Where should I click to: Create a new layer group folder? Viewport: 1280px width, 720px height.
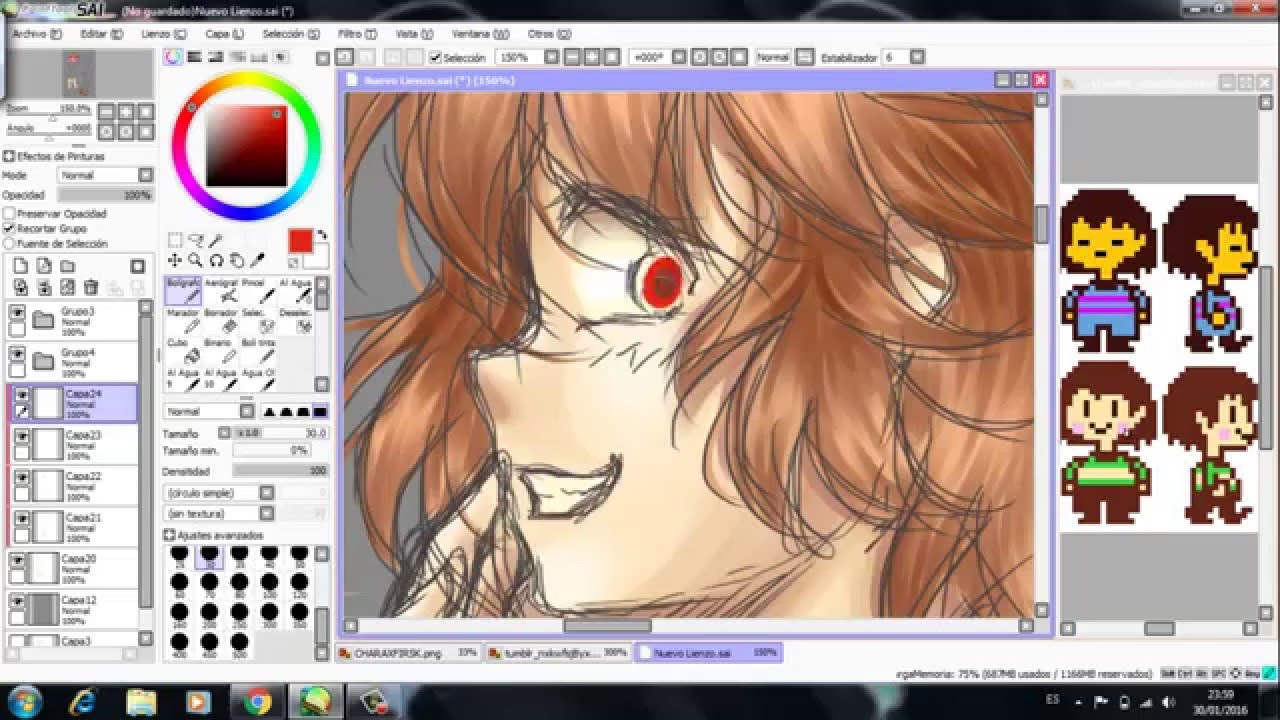[x=67, y=266]
